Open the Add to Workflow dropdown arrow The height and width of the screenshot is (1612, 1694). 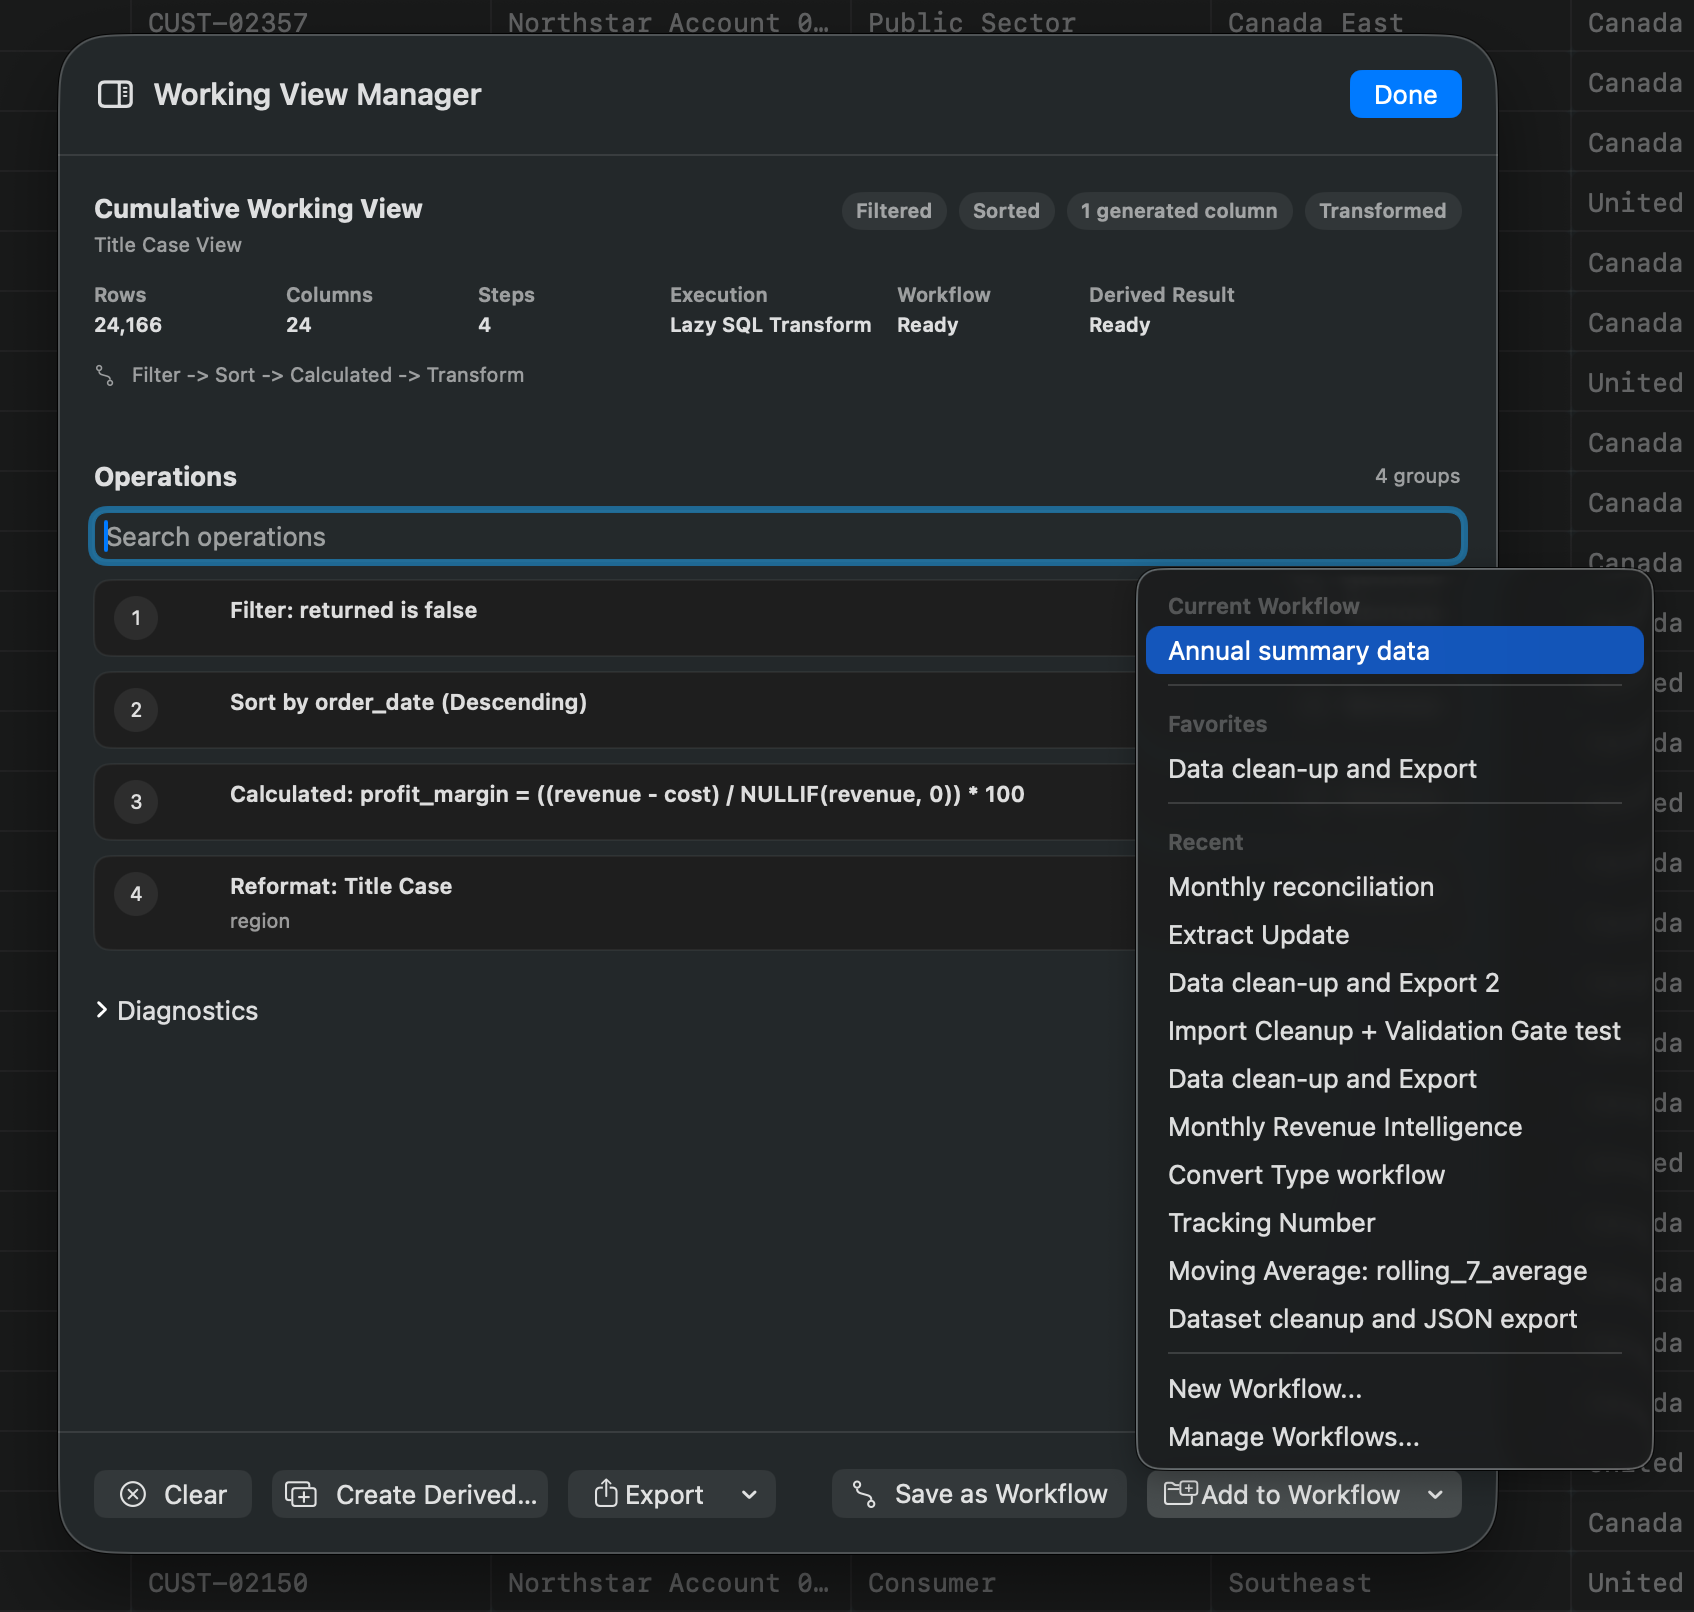coord(1435,1494)
